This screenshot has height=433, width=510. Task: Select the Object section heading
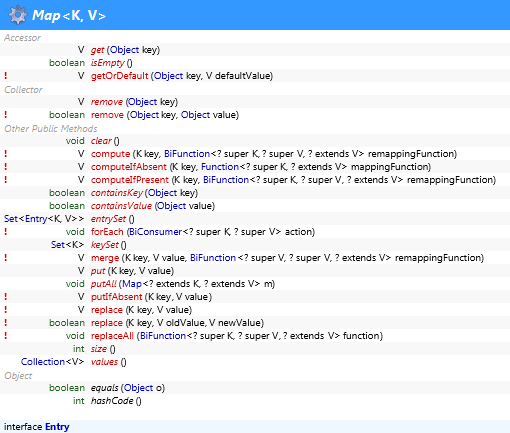(x=18, y=376)
